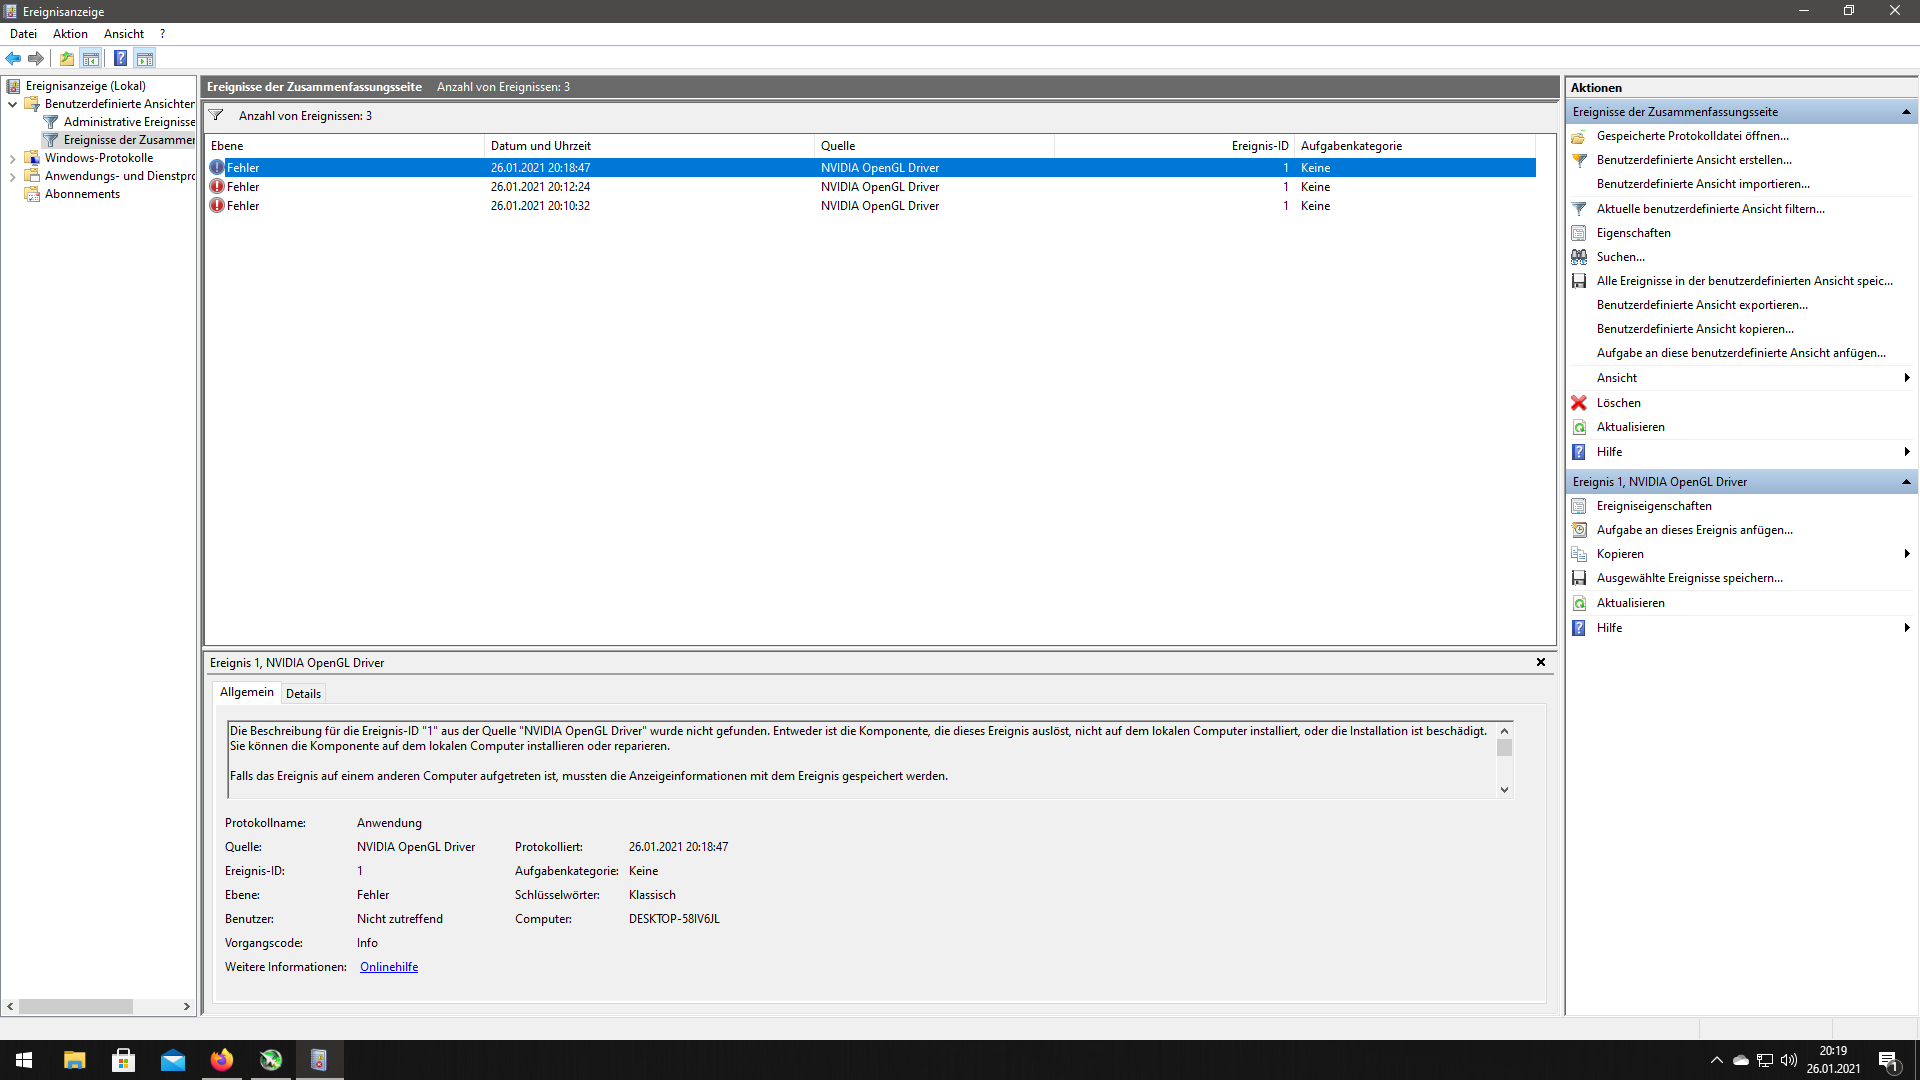Image resolution: width=1920 pixels, height=1080 pixels.
Task: Click the red X Löschen icon
Action: coord(1579,403)
